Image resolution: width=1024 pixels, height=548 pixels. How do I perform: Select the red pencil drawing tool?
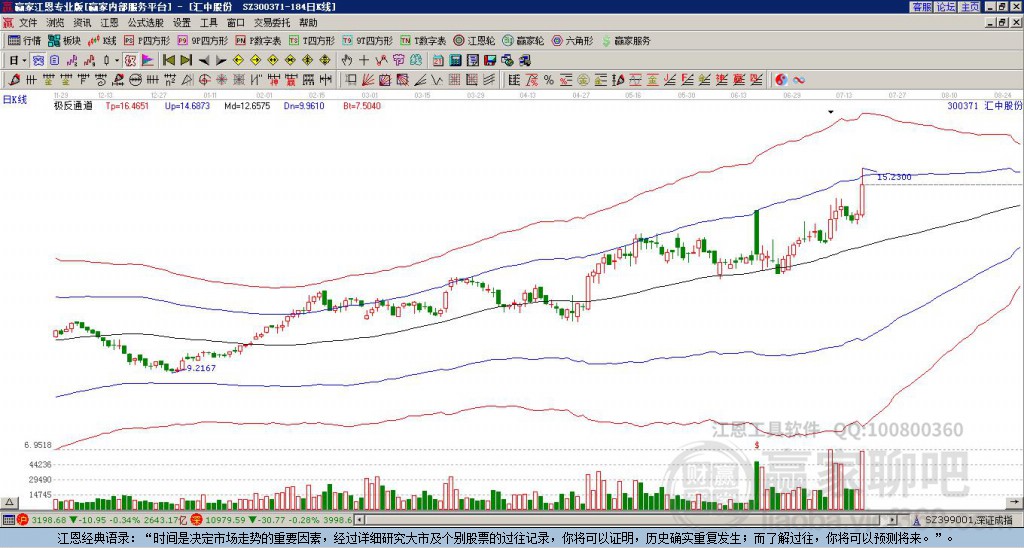[x=14, y=80]
